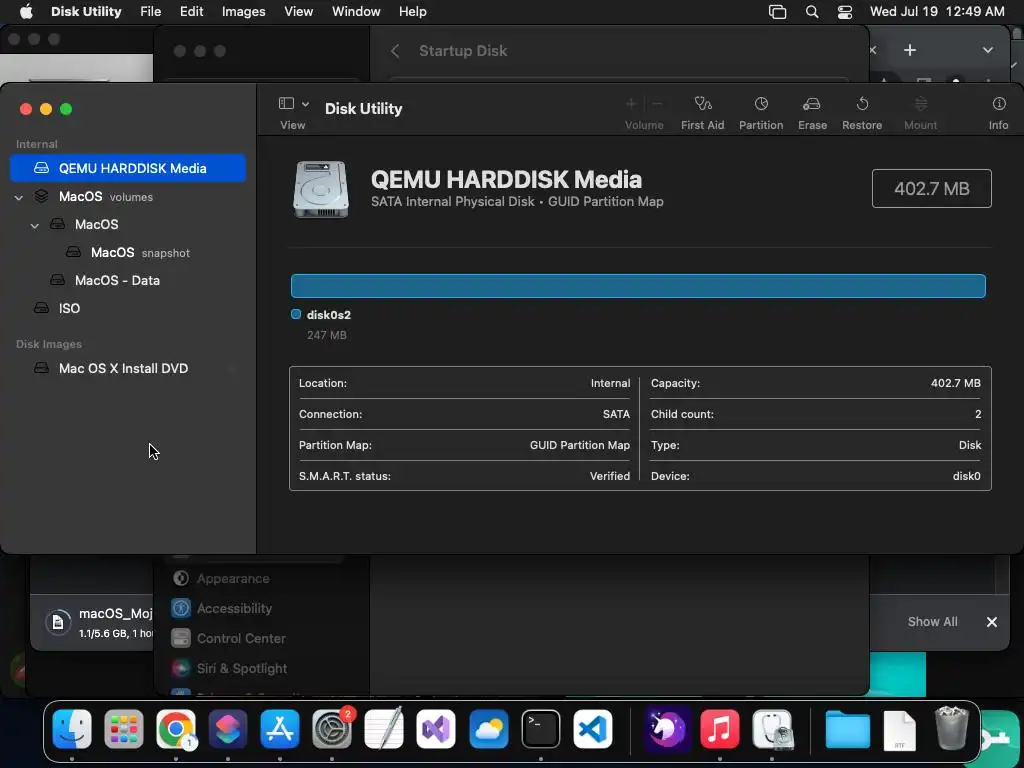Select QEMU HARDDISK Media in sidebar

[x=128, y=168]
